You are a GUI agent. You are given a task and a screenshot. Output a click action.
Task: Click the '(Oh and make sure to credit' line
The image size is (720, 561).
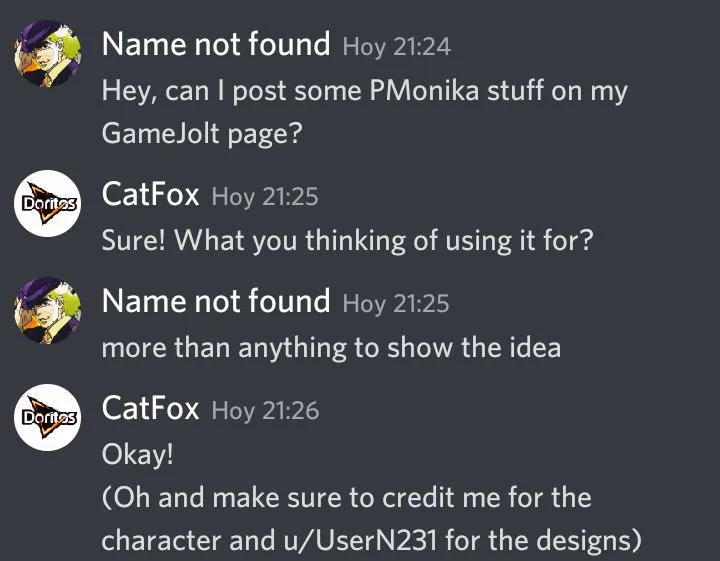(x=347, y=498)
